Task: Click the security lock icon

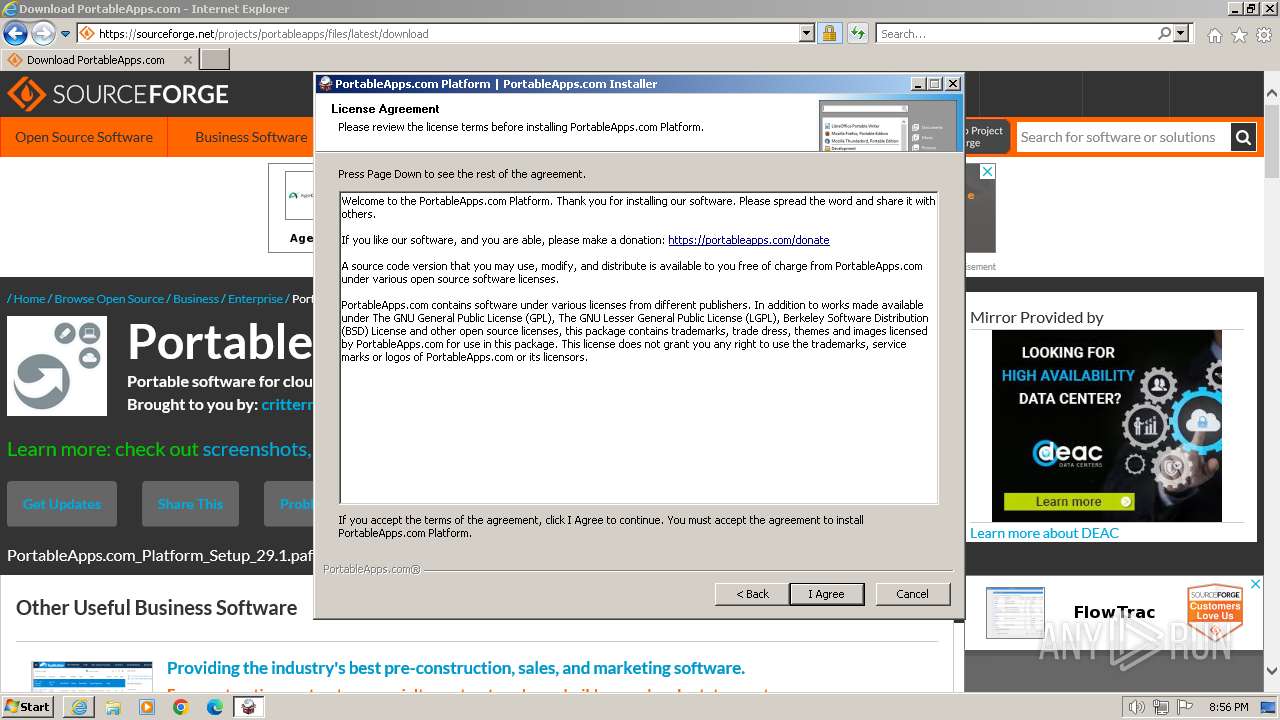Action: pyautogui.click(x=829, y=33)
